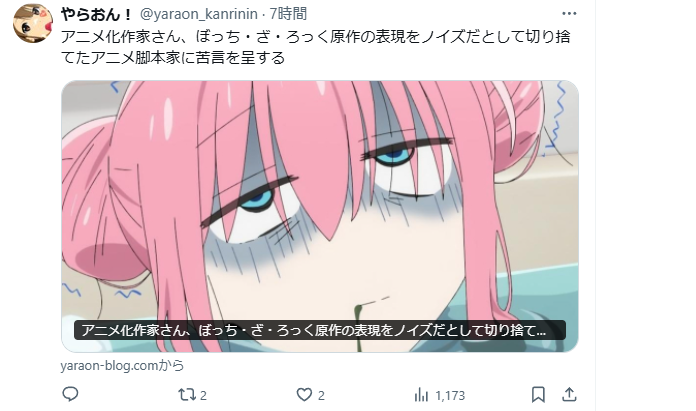Viewport: 696px width, 411px height.
Task: Click the 1,173 view count number
Action: pos(450,395)
